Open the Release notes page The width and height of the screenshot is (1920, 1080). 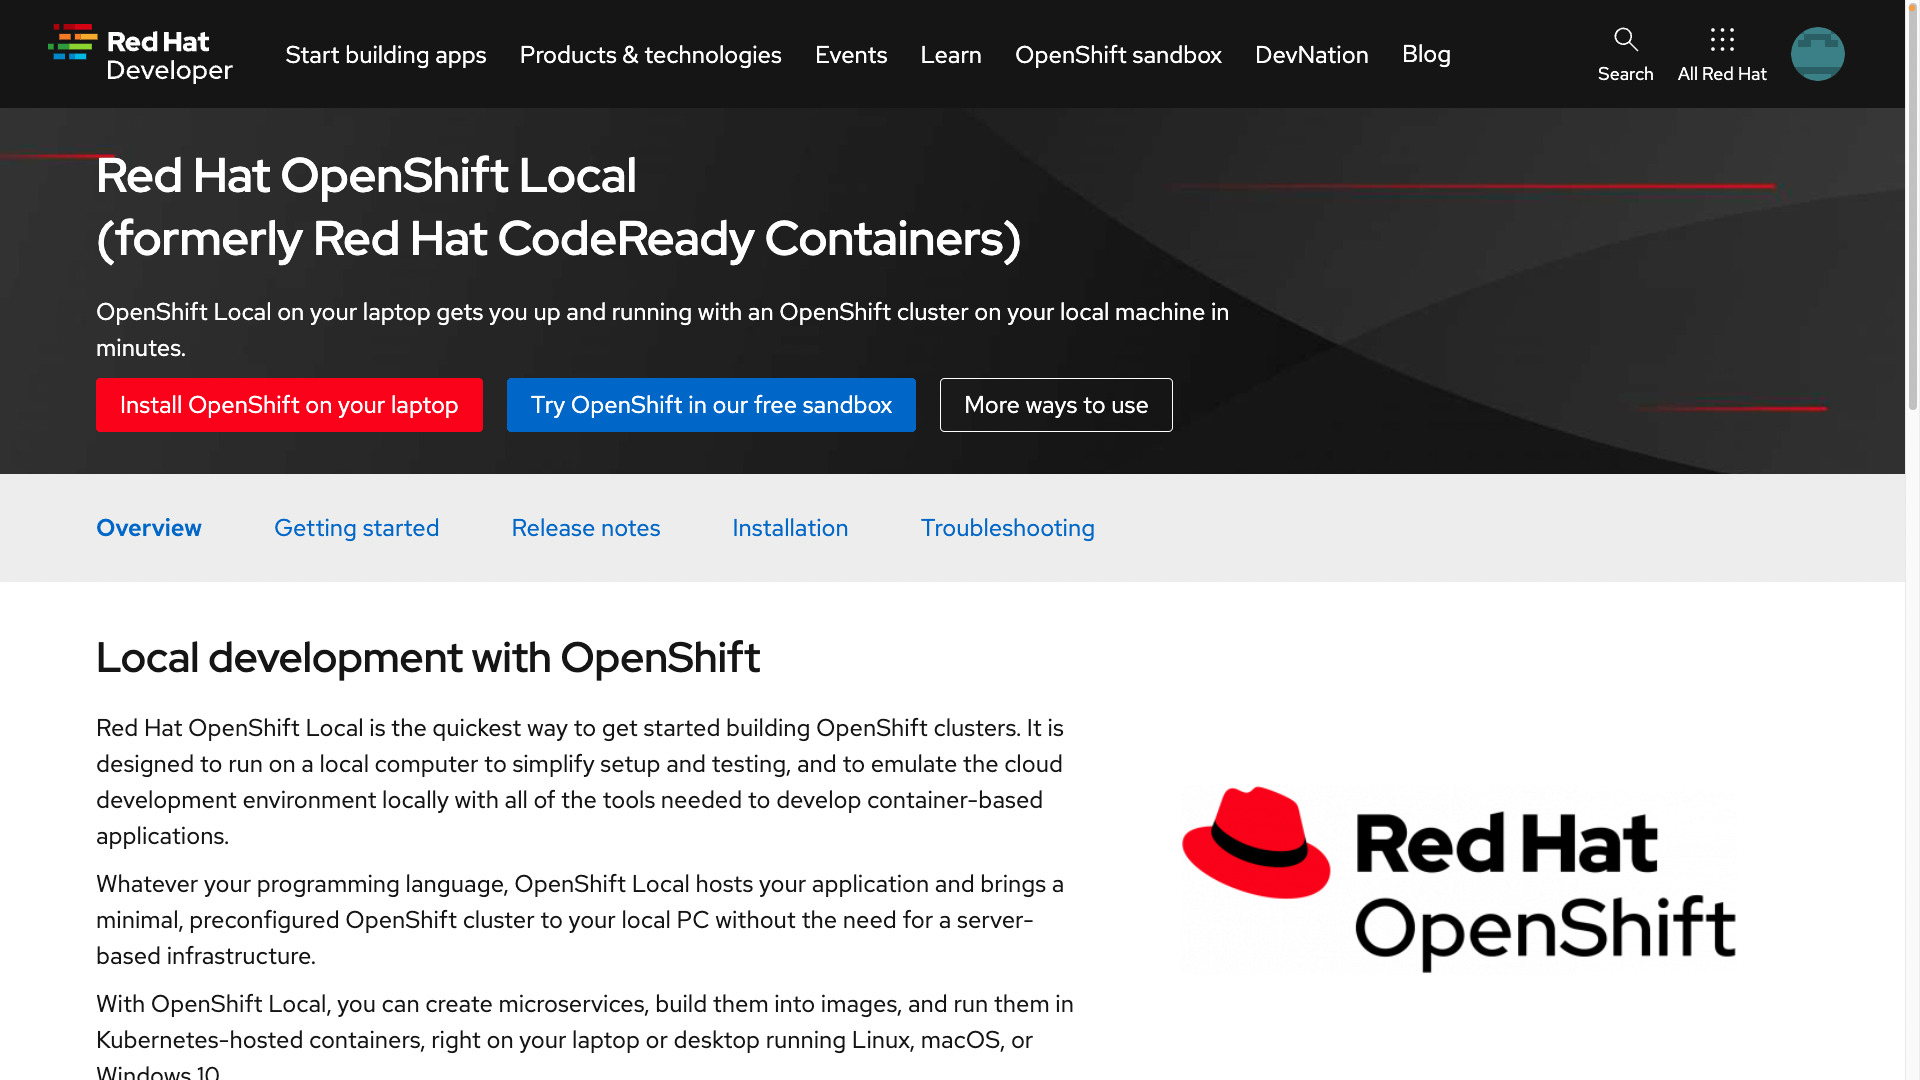[x=585, y=527]
